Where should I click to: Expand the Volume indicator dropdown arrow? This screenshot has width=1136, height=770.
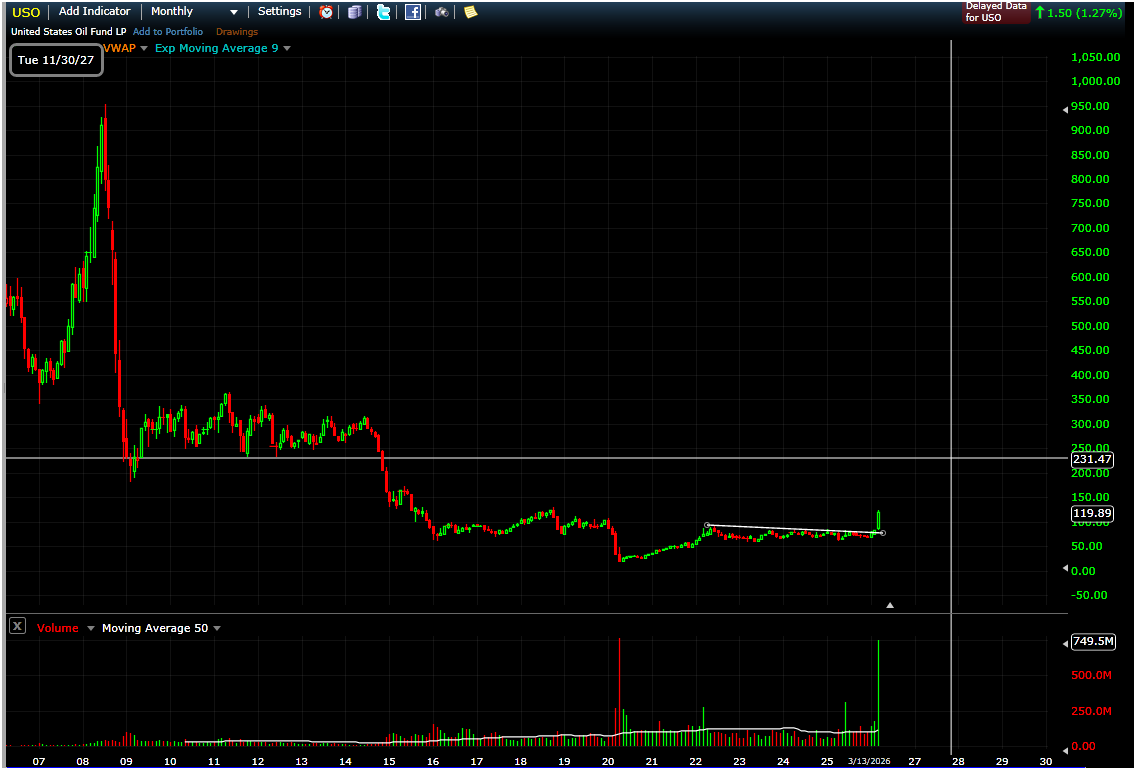pos(91,628)
